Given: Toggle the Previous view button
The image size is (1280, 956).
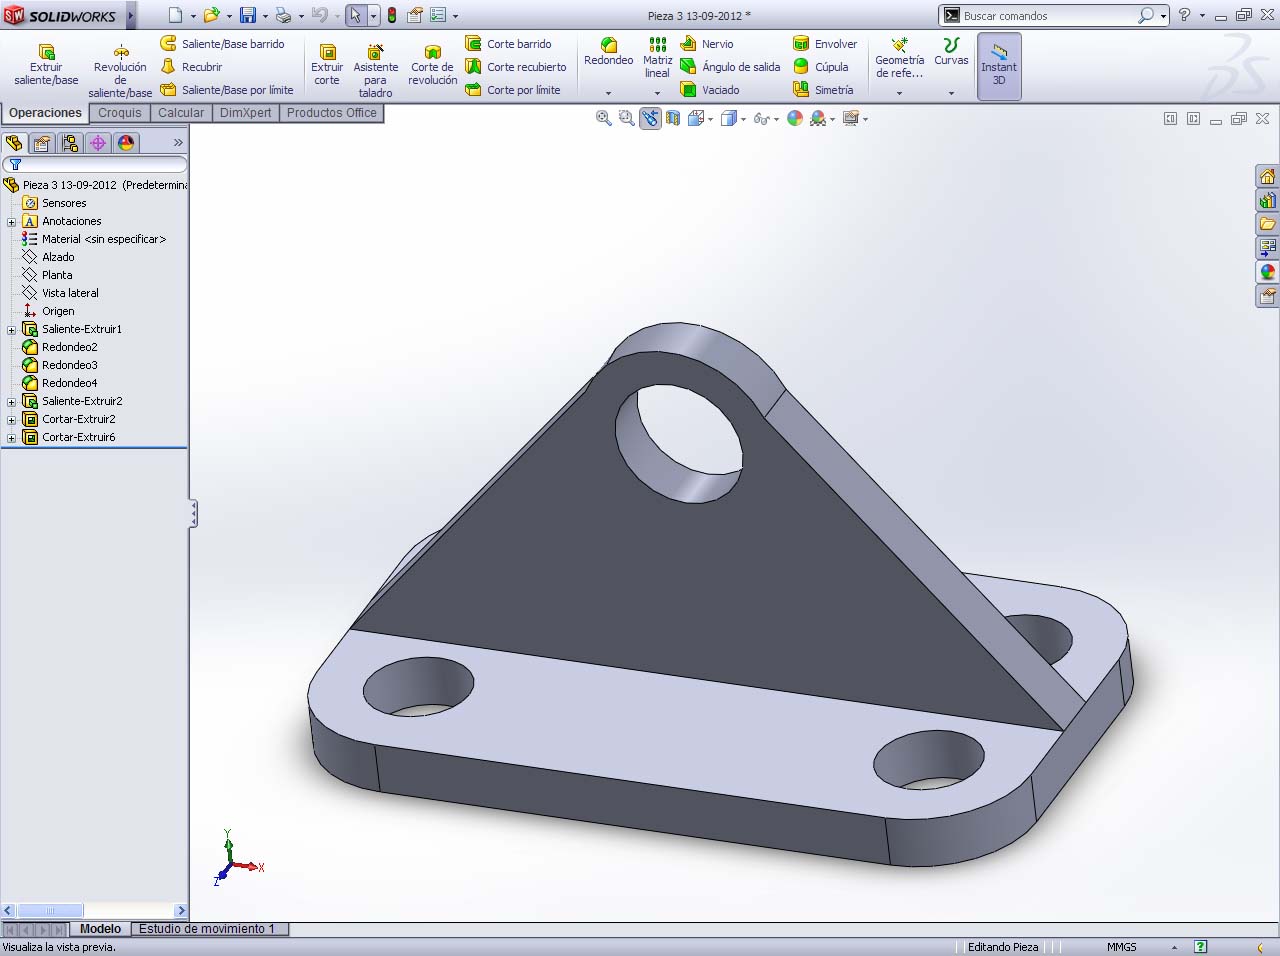Looking at the screenshot, I should tap(650, 118).
